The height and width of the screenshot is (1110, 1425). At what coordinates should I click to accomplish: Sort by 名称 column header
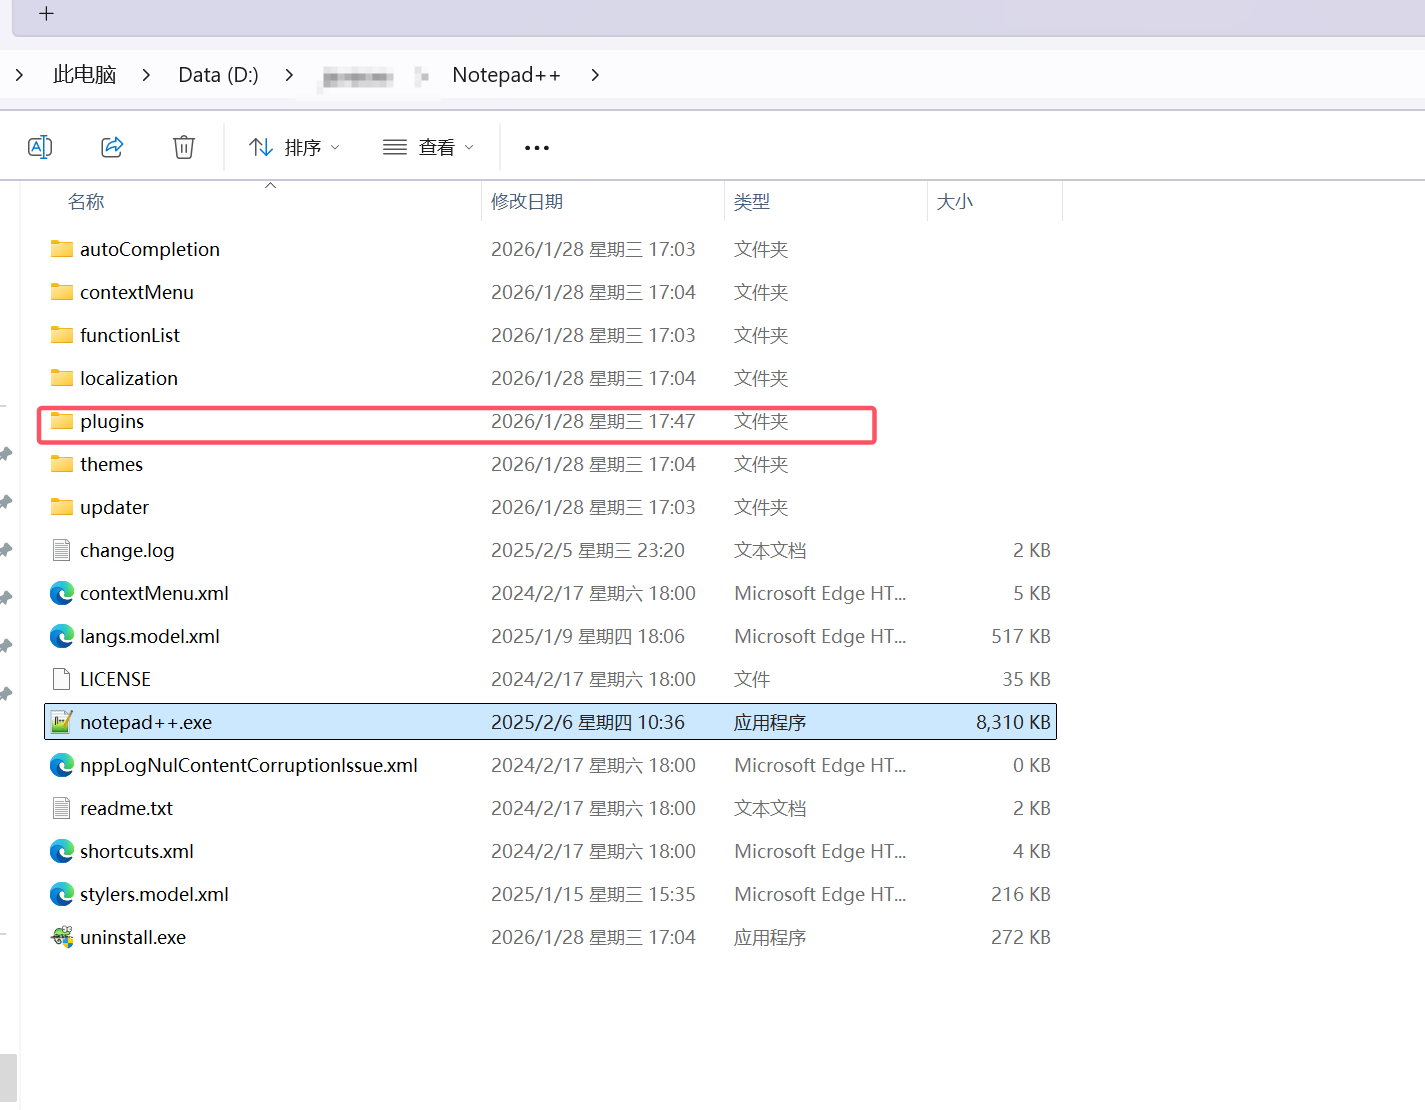tap(86, 202)
